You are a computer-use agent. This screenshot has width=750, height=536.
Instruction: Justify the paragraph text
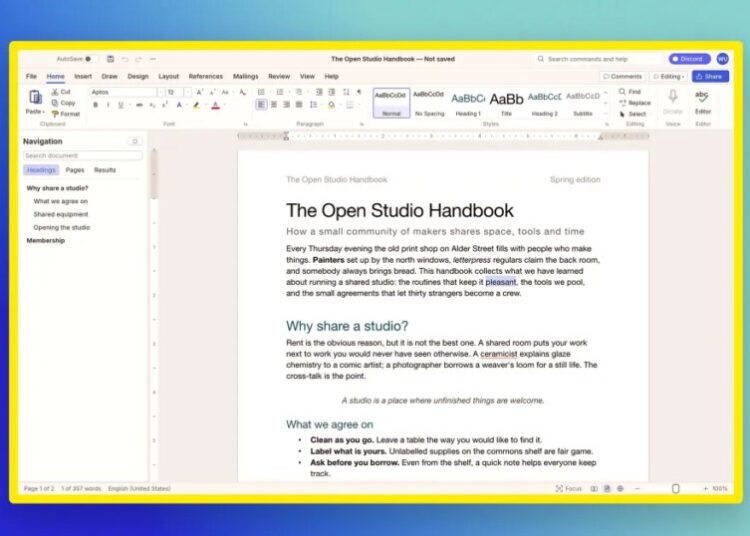(x=299, y=105)
